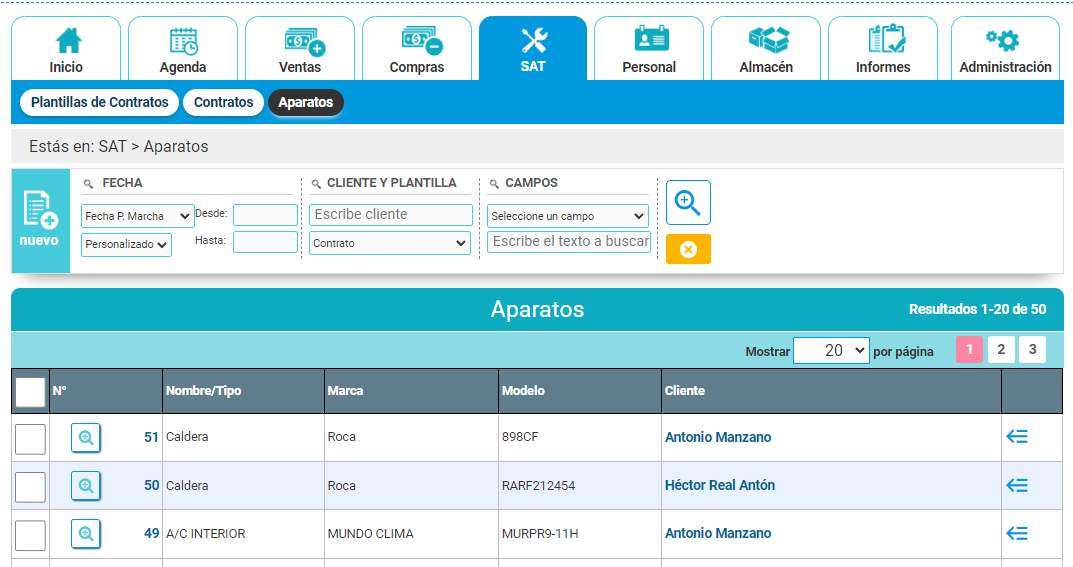Screen dimensions: 1073x567
Task: Open the Inicio home tab
Action: (x=66, y=49)
